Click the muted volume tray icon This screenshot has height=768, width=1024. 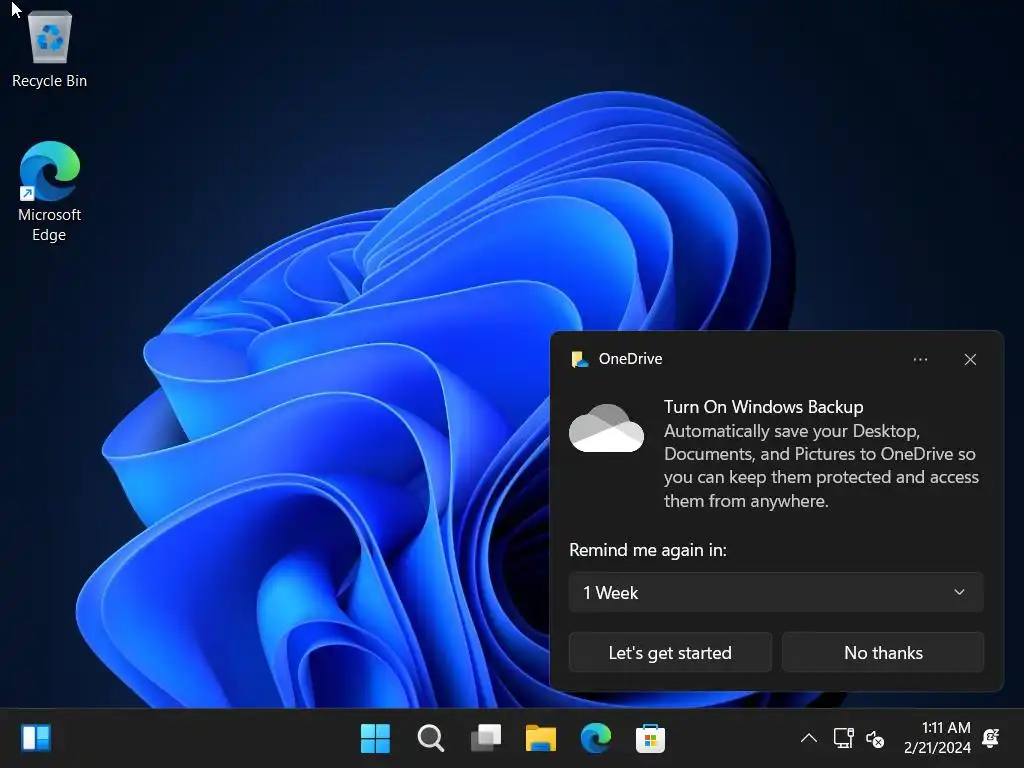point(874,739)
